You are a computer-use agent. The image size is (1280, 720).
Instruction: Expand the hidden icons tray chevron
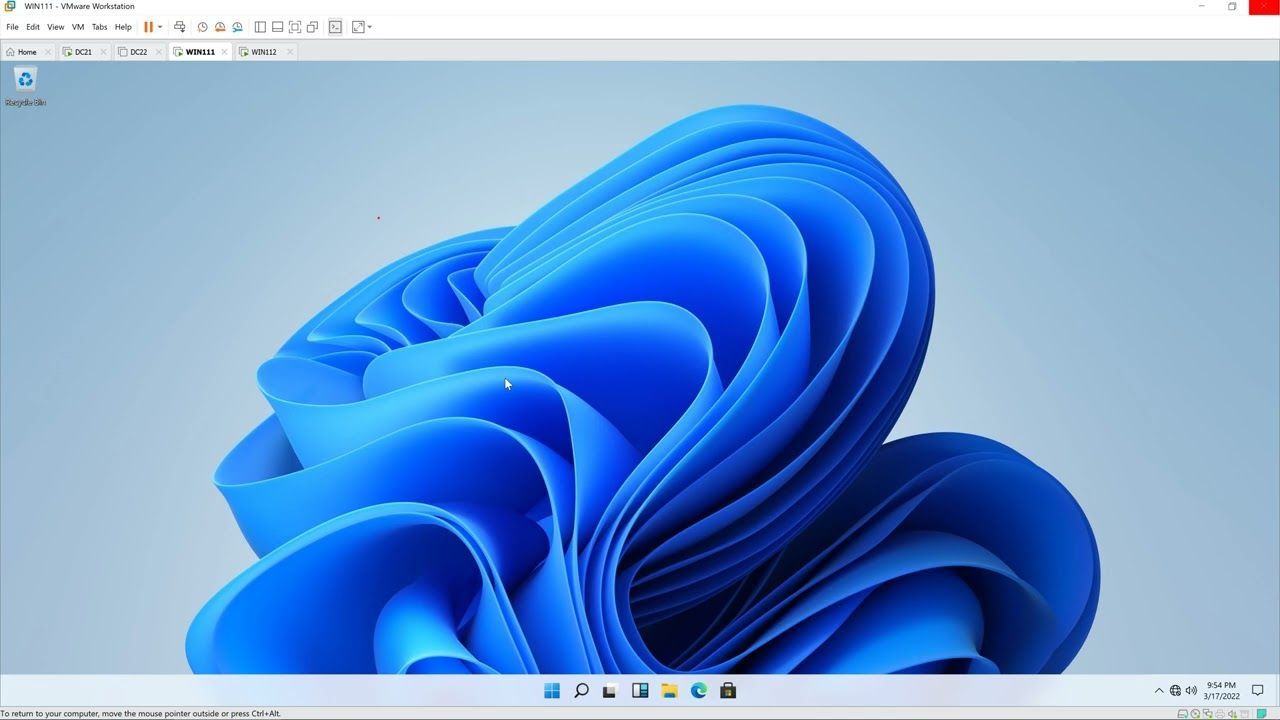1160,690
